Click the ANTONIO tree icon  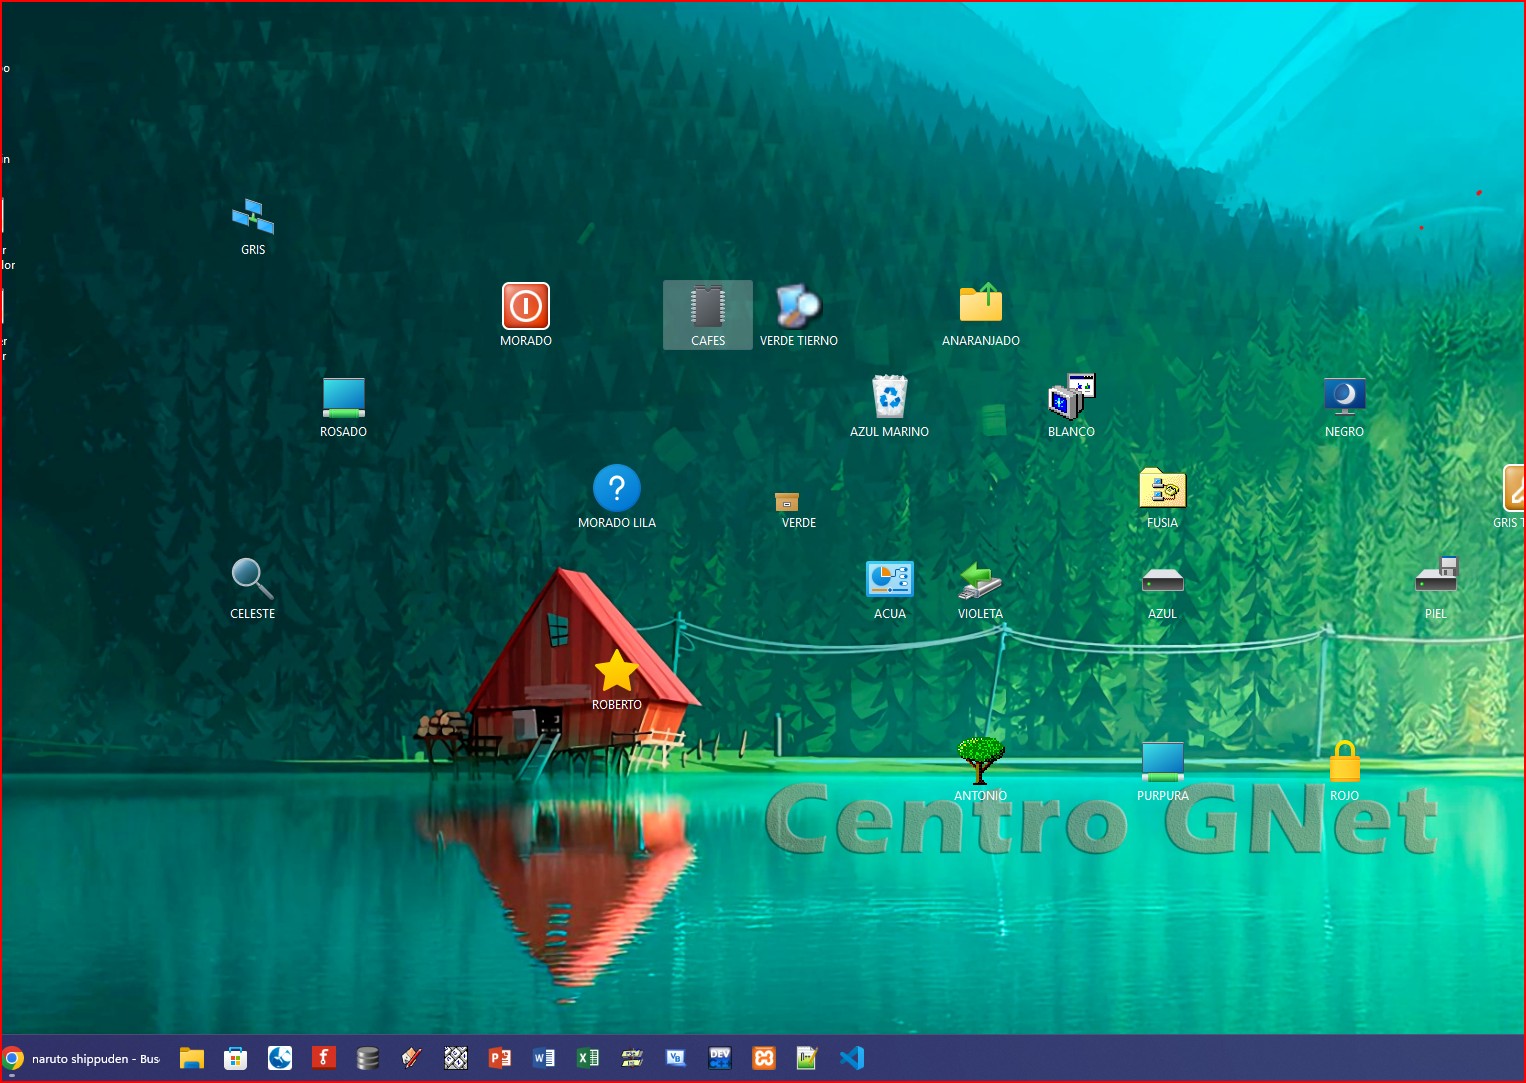tap(980, 761)
